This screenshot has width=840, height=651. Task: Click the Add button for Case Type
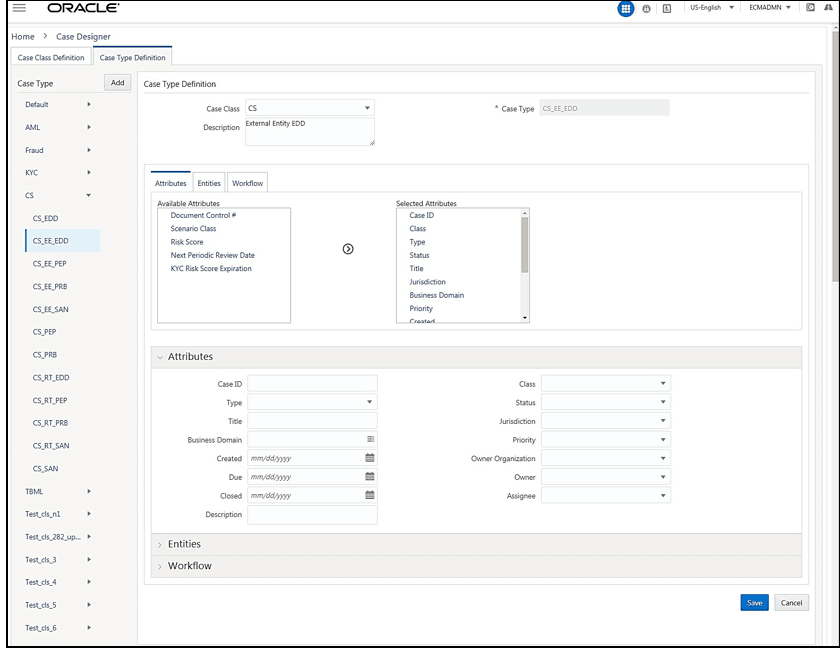click(x=117, y=83)
